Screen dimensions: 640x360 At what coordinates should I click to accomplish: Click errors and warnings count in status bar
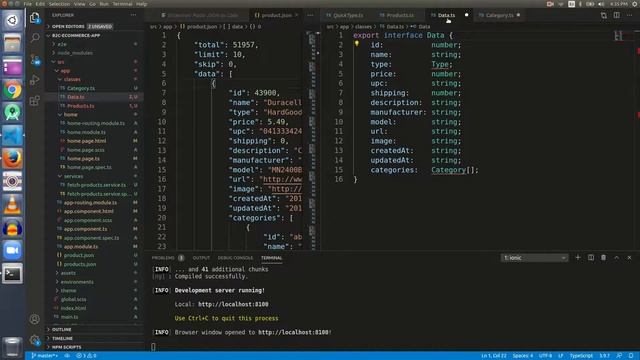tap(86, 356)
